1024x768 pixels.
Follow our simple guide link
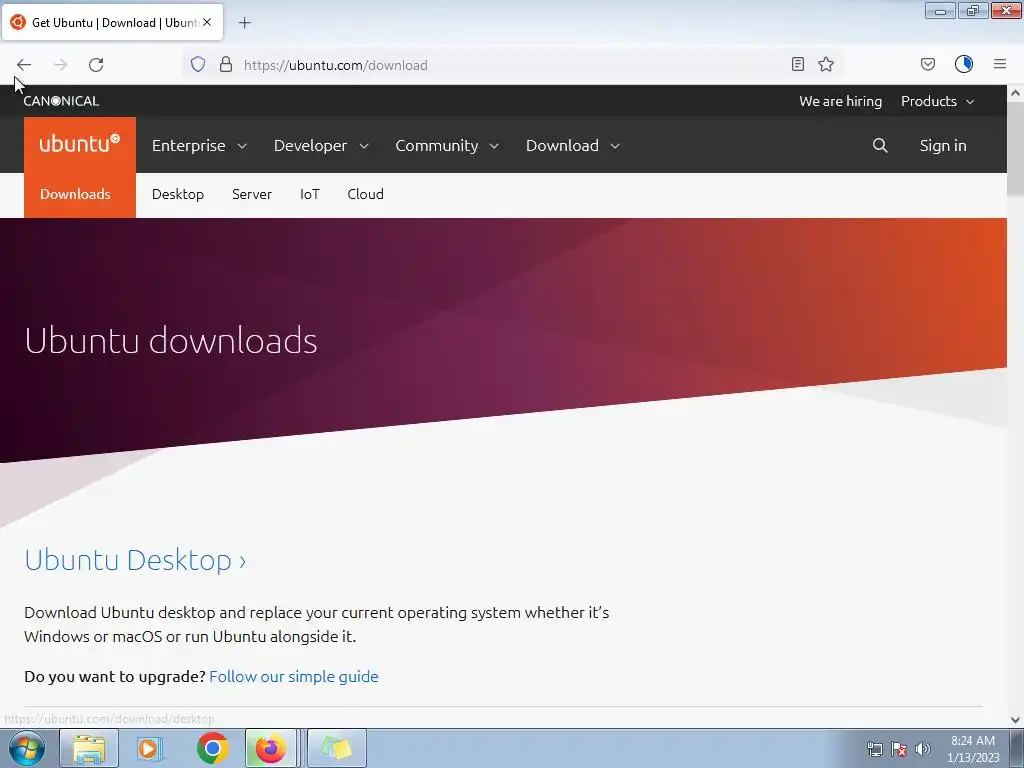(x=294, y=677)
